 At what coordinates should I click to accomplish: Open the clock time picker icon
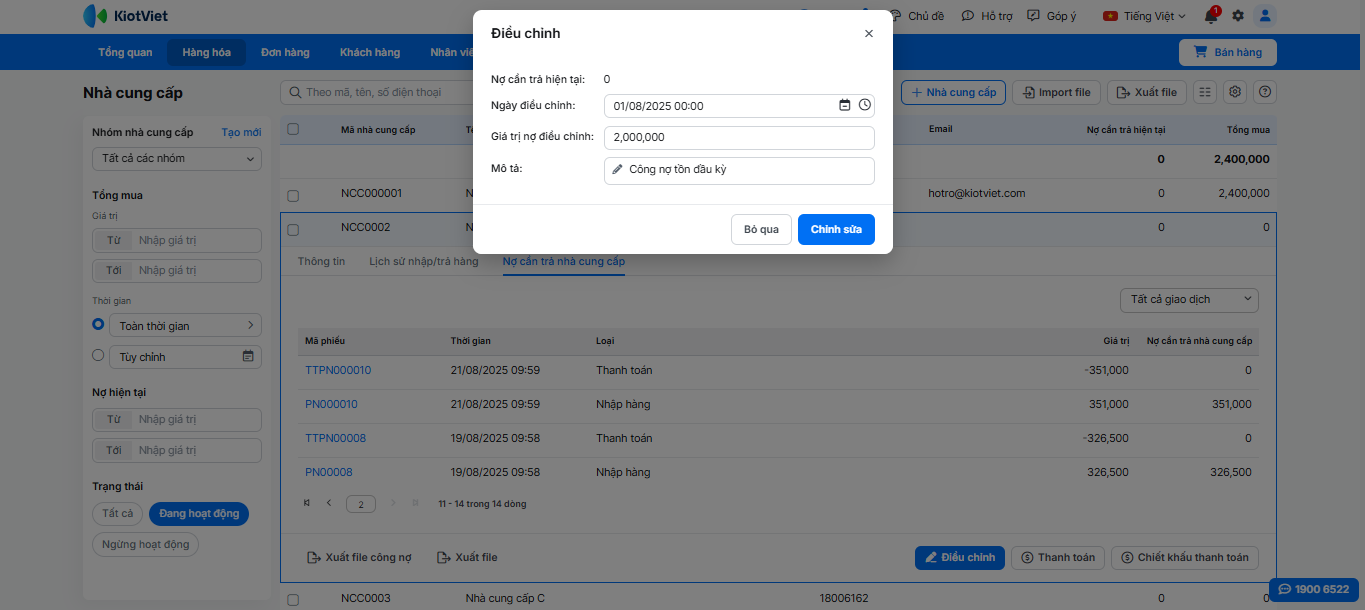coord(865,105)
